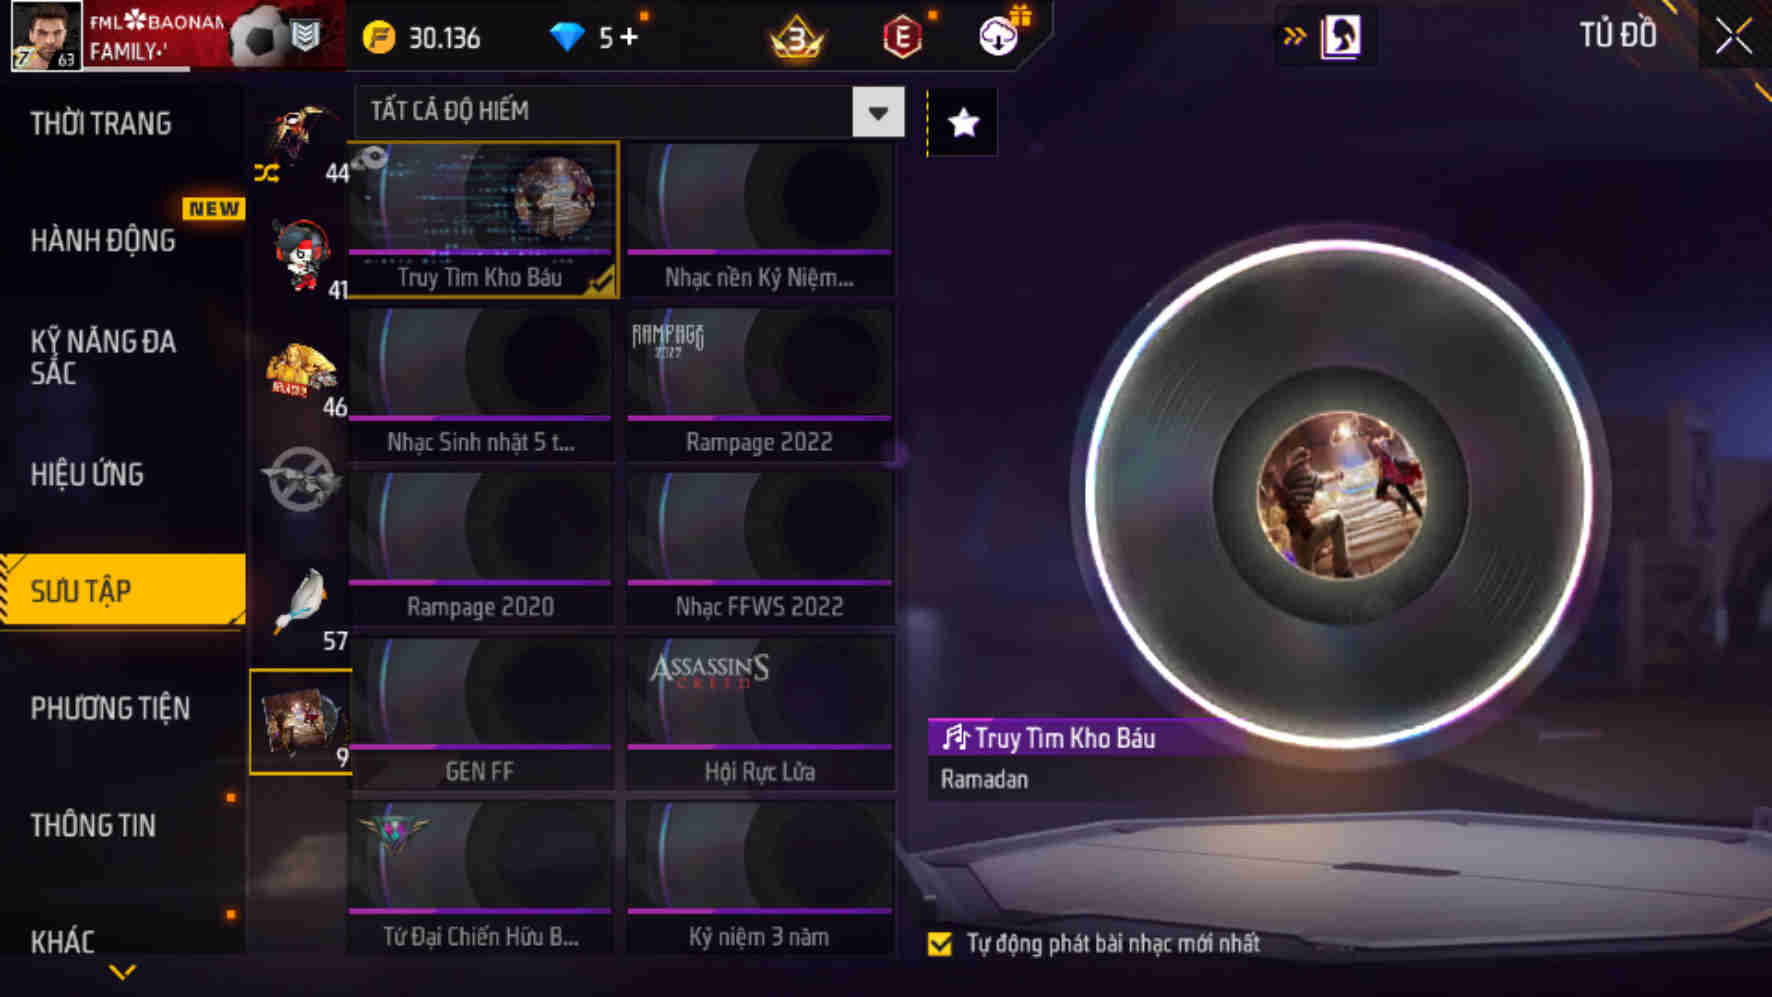
Task: Open the gold rank badge icon
Action: point(797,38)
